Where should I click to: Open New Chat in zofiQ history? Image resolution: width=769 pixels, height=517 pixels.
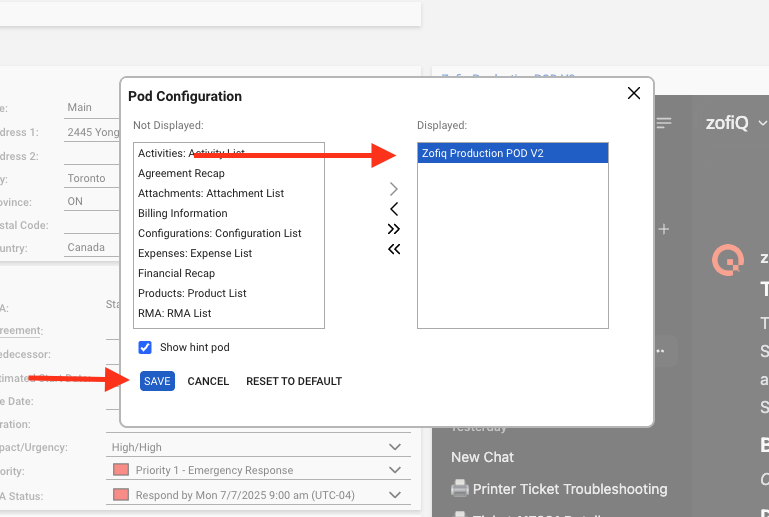pyautogui.click(x=482, y=457)
